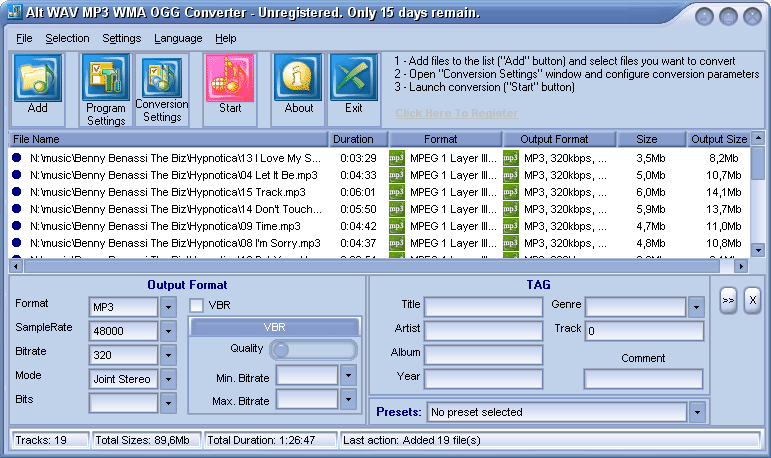Image resolution: width=771 pixels, height=458 pixels.
Task: Click the Format column header
Action: coord(445,139)
